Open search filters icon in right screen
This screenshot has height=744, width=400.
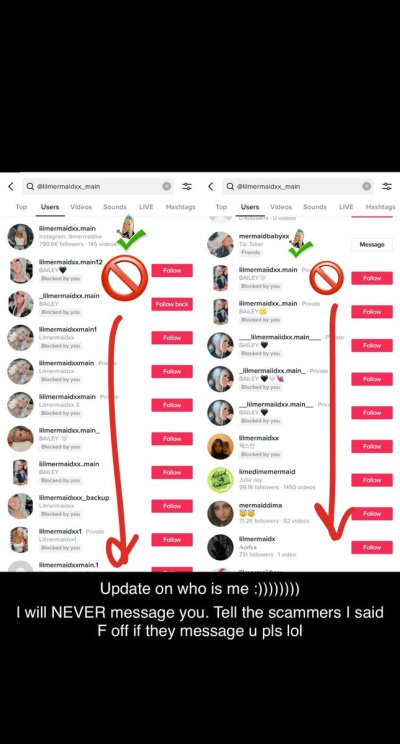tap(387, 186)
